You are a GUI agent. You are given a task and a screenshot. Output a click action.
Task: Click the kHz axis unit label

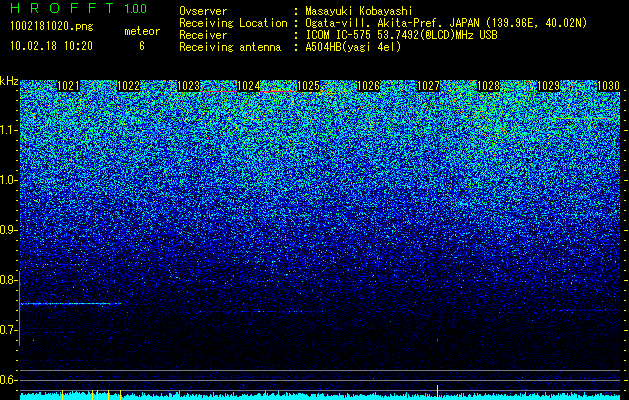point(9,81)
